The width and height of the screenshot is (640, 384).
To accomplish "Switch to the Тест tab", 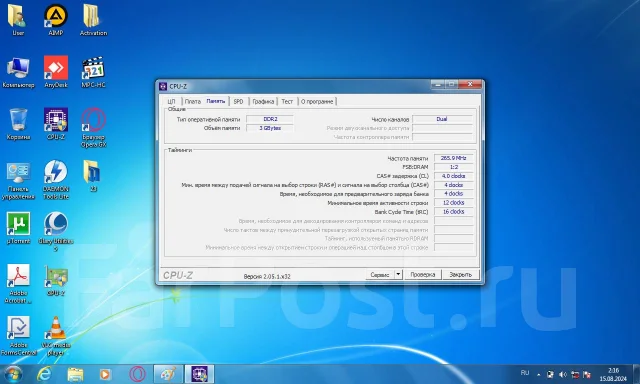I will tap(287, 101).
